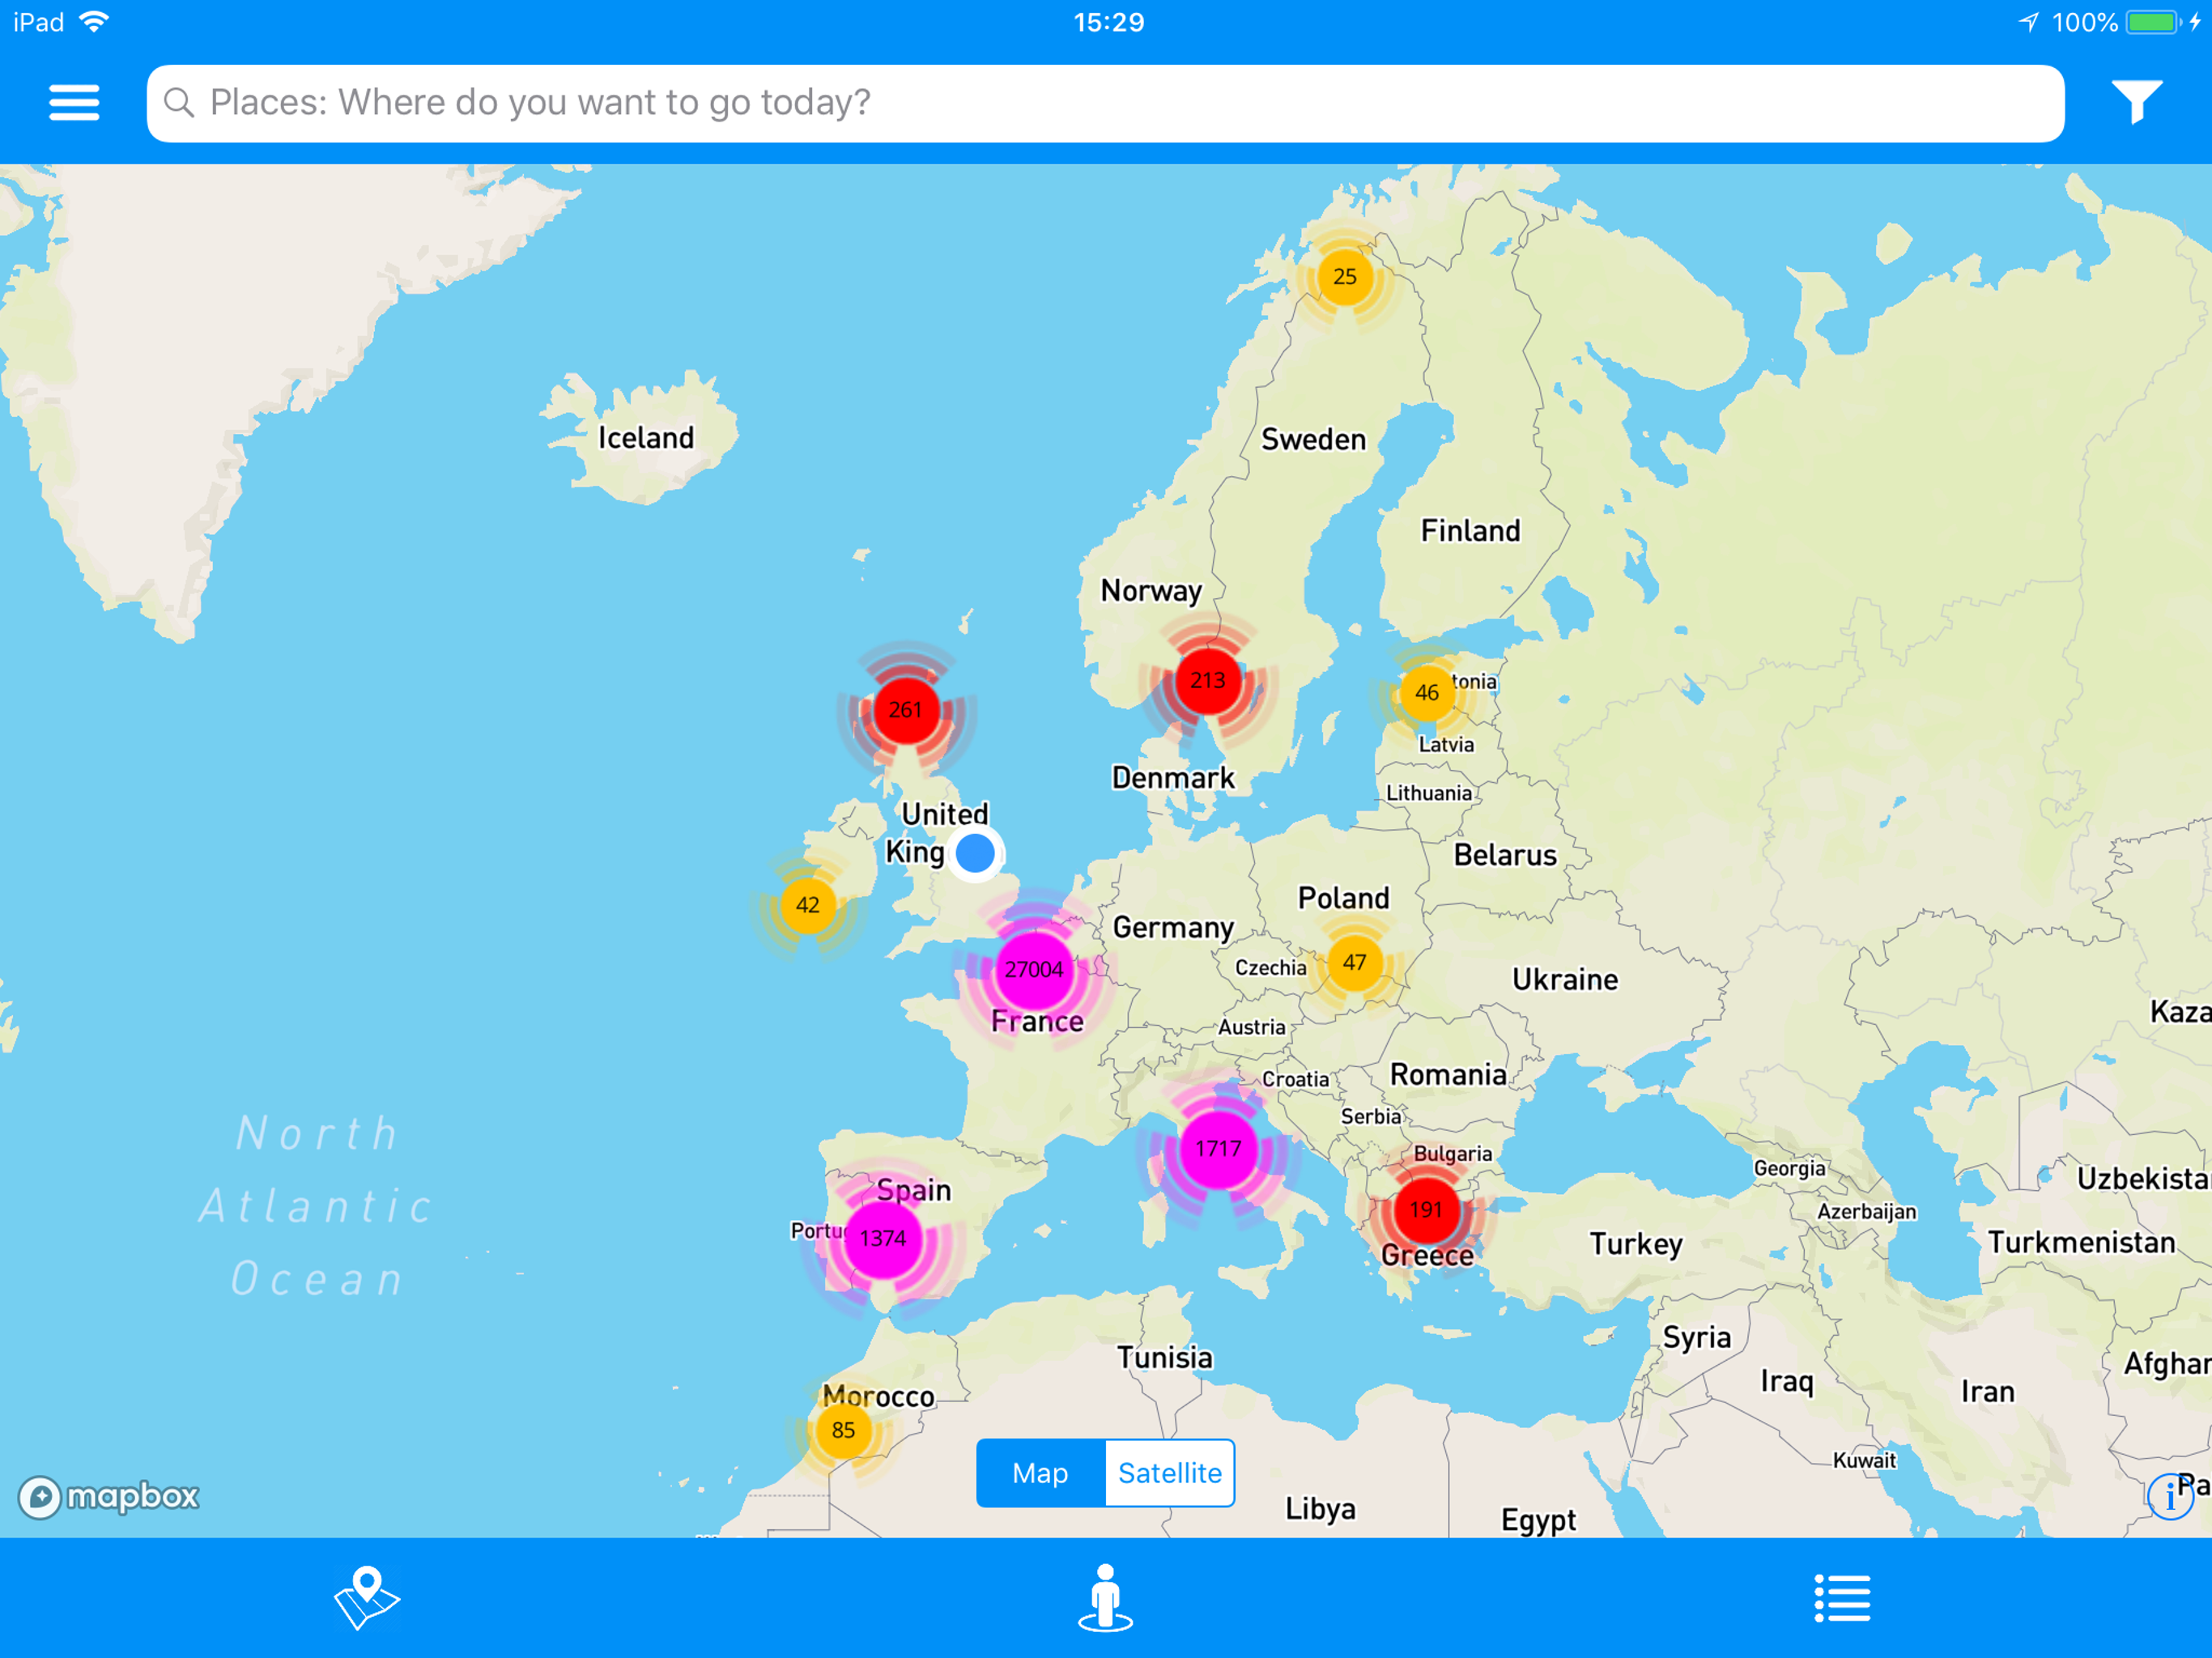Image resolution: width=2212 pixels, height=1658 pixels.
Task: Tap the yellow 25 cluster in the north
Action: [1345, 277]
